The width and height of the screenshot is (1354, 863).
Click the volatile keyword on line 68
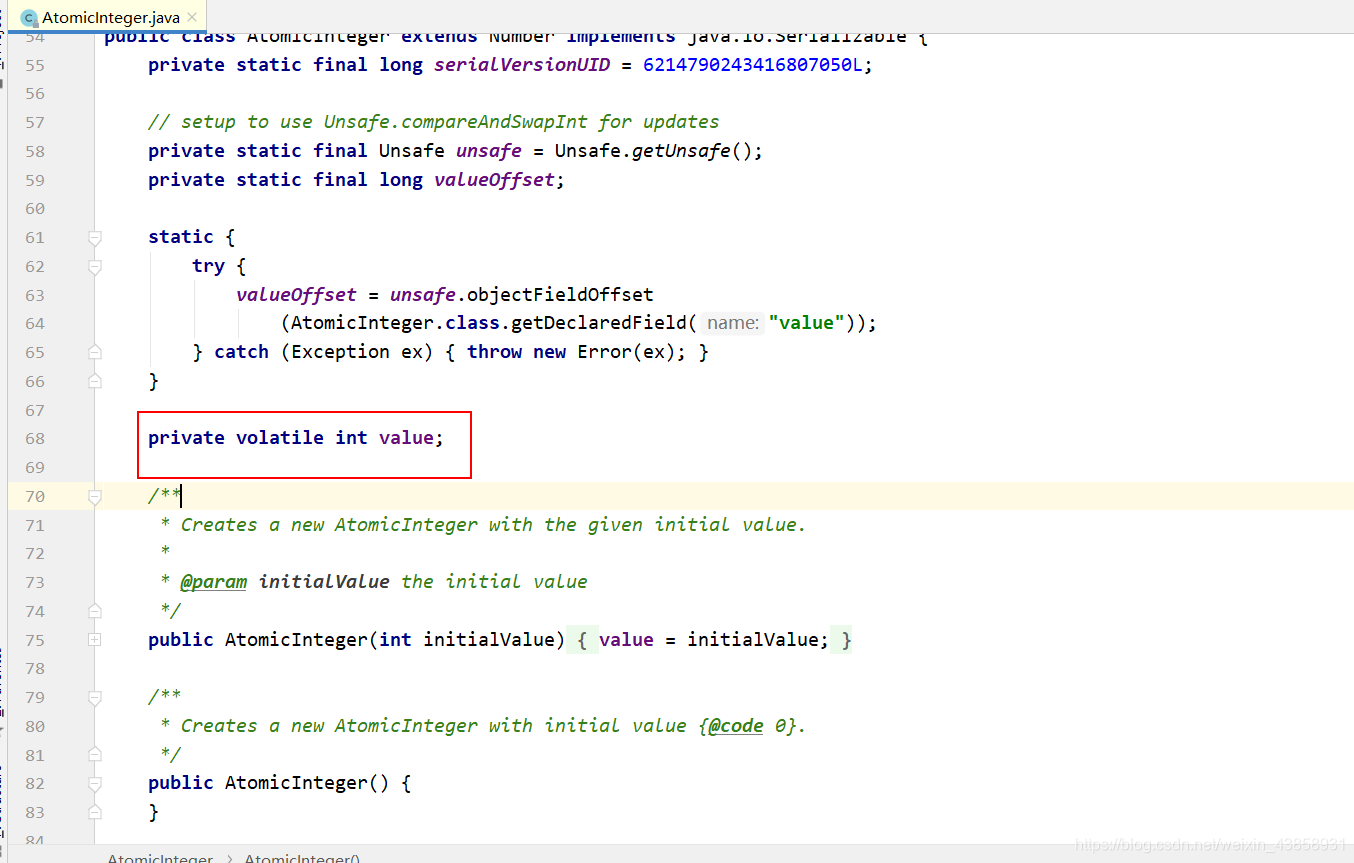pyautogui.click(x=280, y=438)
